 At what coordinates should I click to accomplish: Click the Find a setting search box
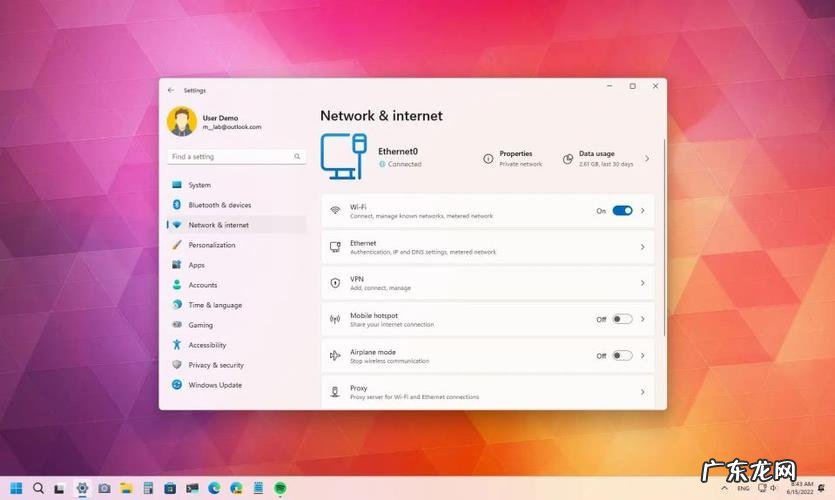click(x=236, y=157)
